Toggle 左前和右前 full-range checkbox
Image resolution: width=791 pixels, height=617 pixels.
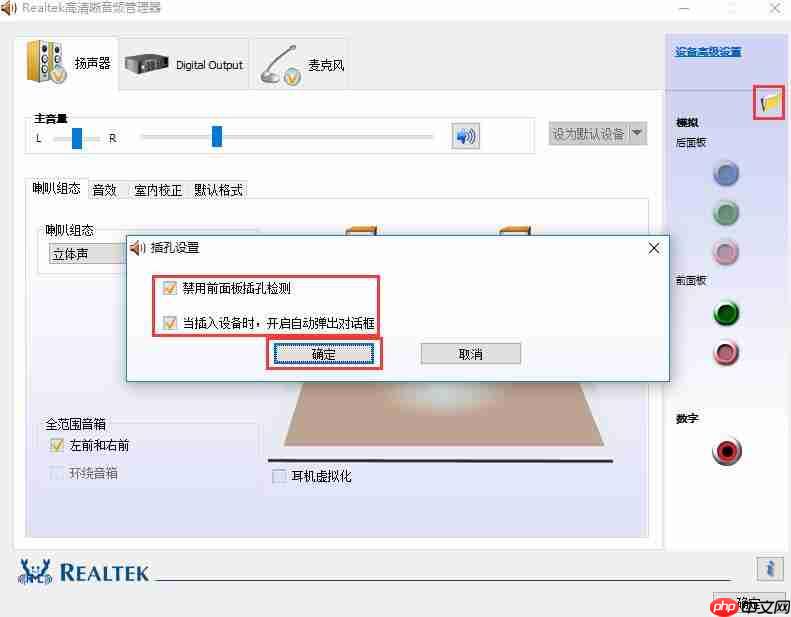(56, 445)
